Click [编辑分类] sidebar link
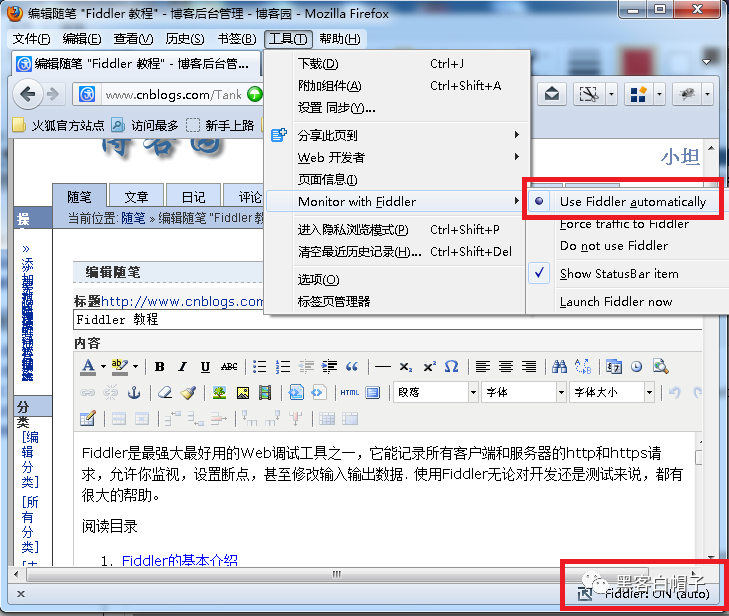Image resolution: width=729 pixels, height=616 pixels. point(30,459)
